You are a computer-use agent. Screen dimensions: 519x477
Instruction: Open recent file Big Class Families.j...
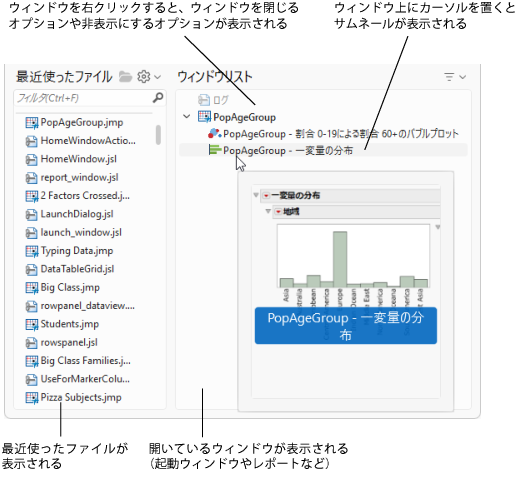coord(86,361)
